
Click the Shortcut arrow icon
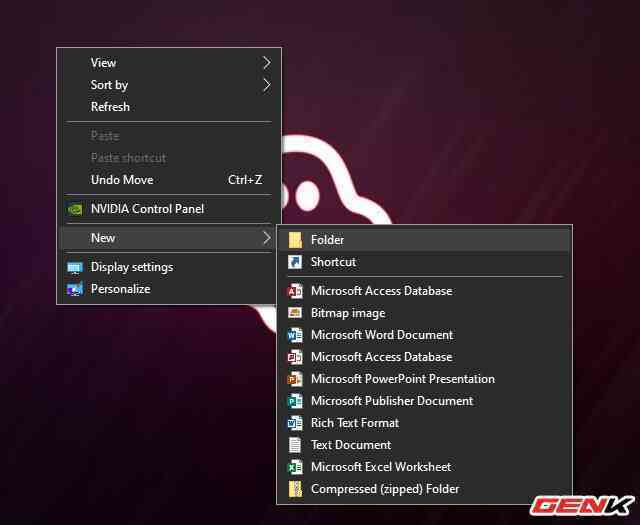(x=295, y=262)
